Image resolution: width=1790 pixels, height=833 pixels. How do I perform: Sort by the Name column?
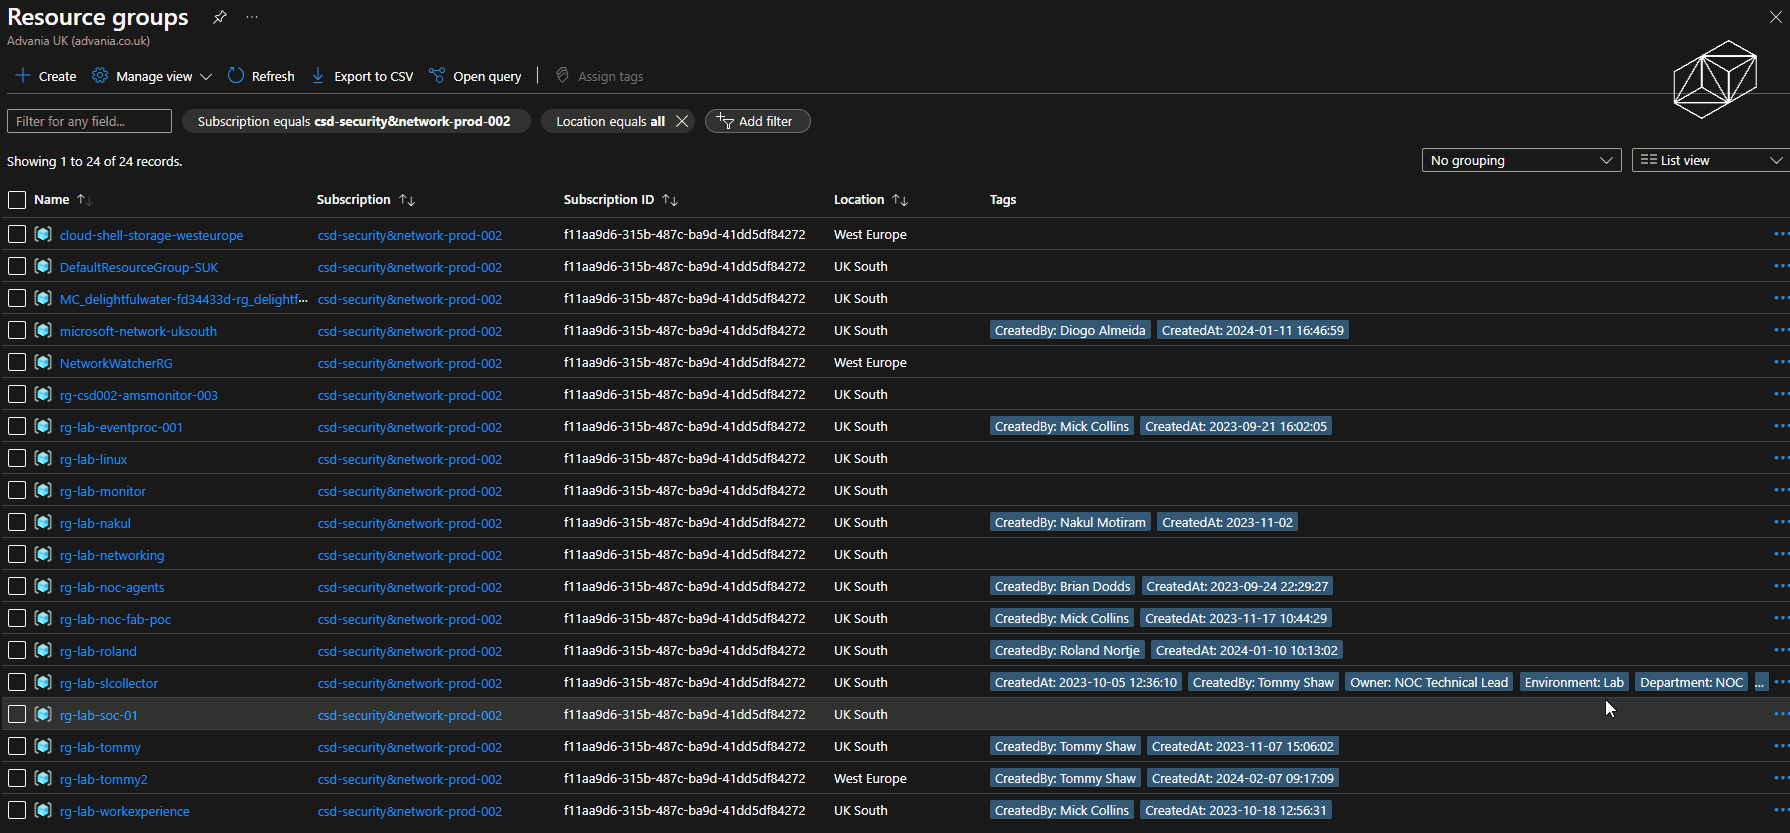click(62, 200)
